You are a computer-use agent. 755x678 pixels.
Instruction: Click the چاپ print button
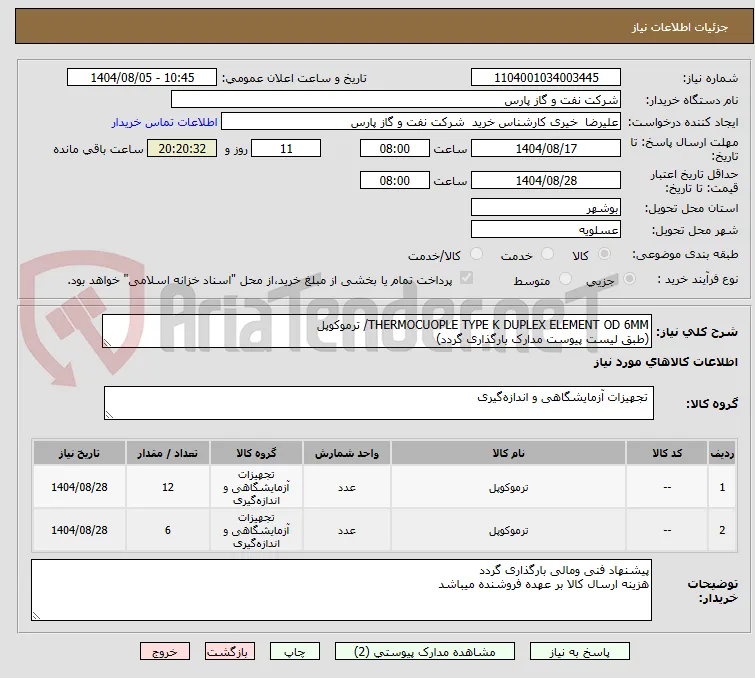coord(295,652)
